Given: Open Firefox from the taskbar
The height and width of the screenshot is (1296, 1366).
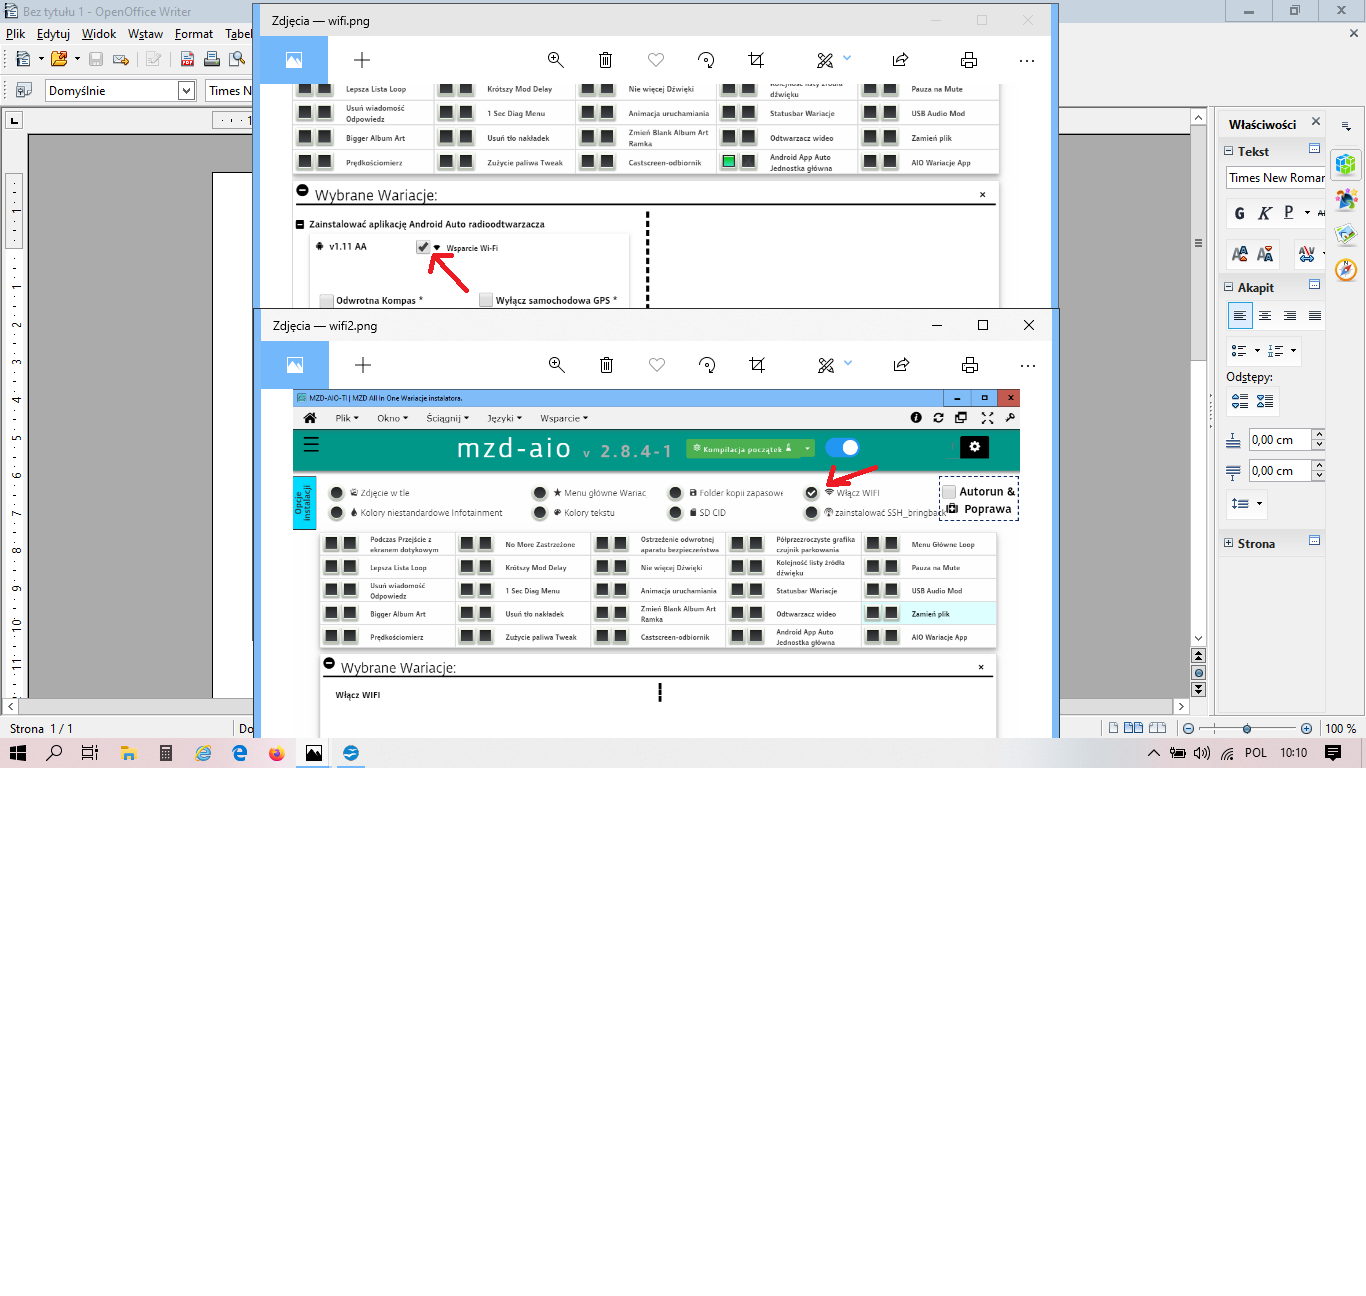Looking at the screenshot, I should tap(277, 753).
